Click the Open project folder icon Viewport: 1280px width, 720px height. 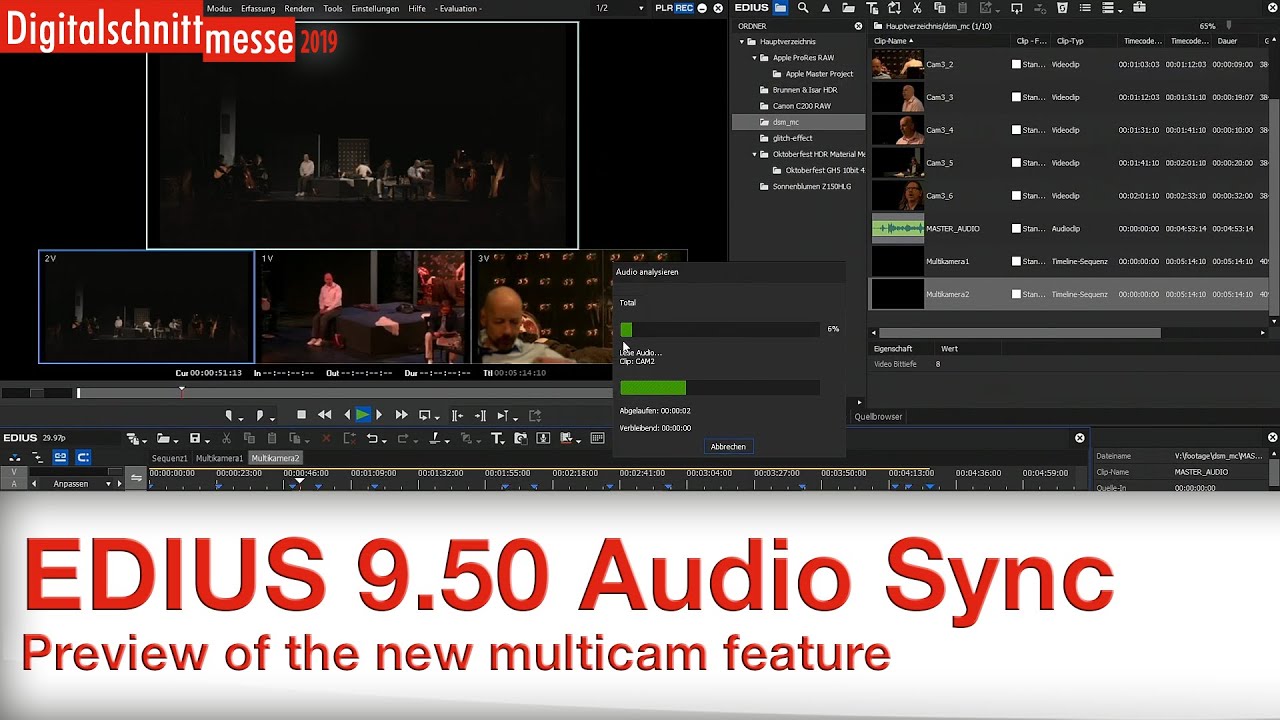pyautogui.click(x=162, y=438)
